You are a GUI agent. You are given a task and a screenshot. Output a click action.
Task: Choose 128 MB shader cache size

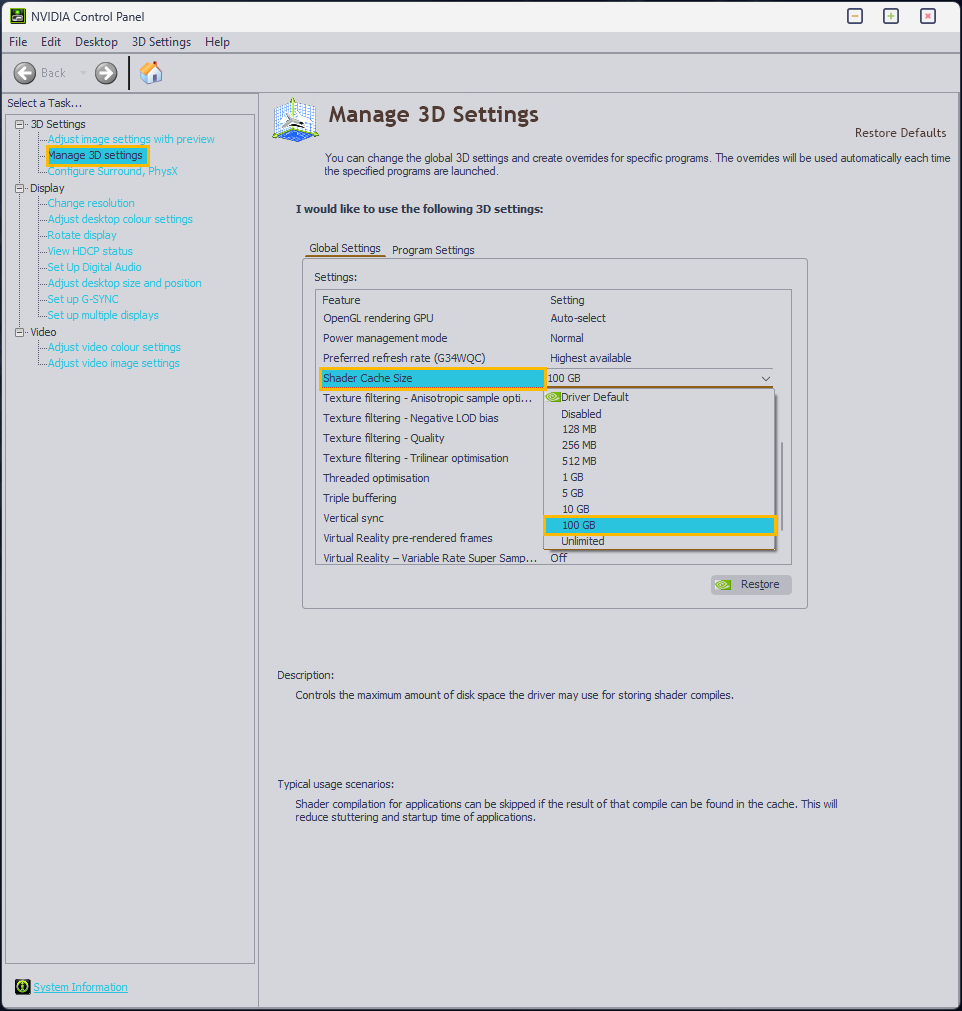[659, 429]
